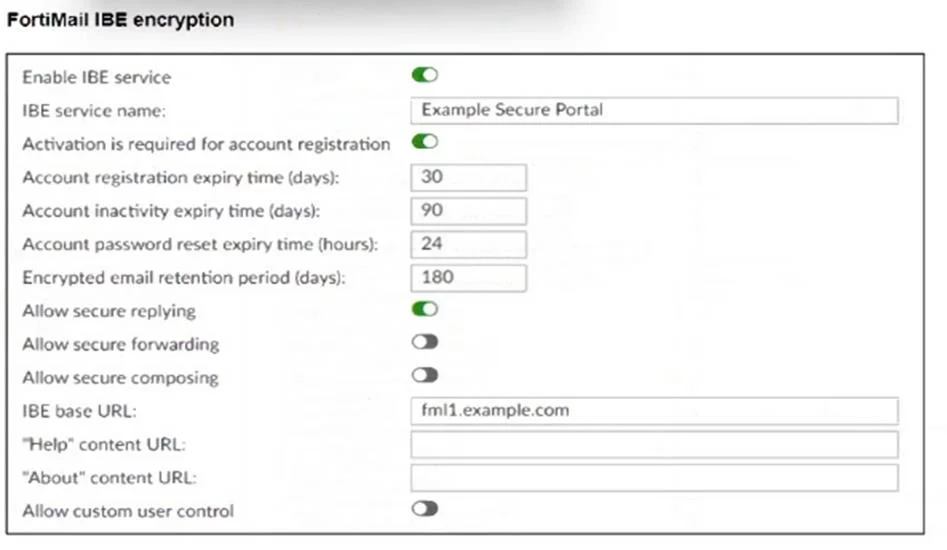
Task: Turn on Allow custom user control
Action: (425, 509)
